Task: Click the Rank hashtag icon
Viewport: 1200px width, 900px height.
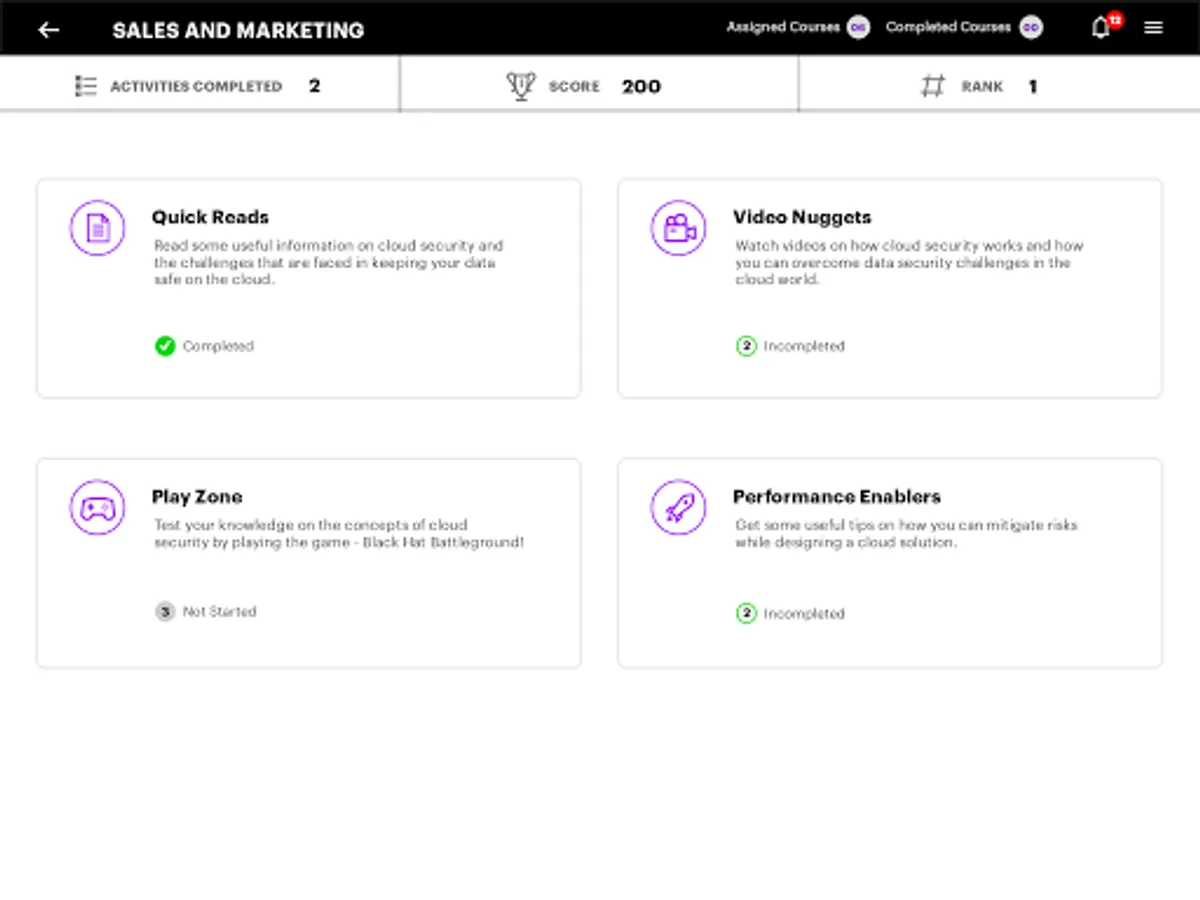Action: (x=932, y=86)
